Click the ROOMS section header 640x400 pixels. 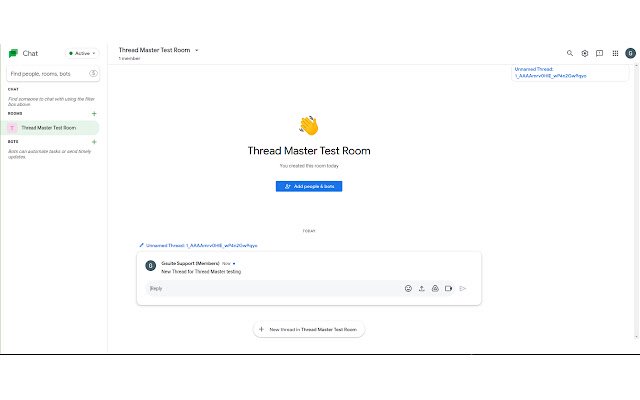[15, 113]
